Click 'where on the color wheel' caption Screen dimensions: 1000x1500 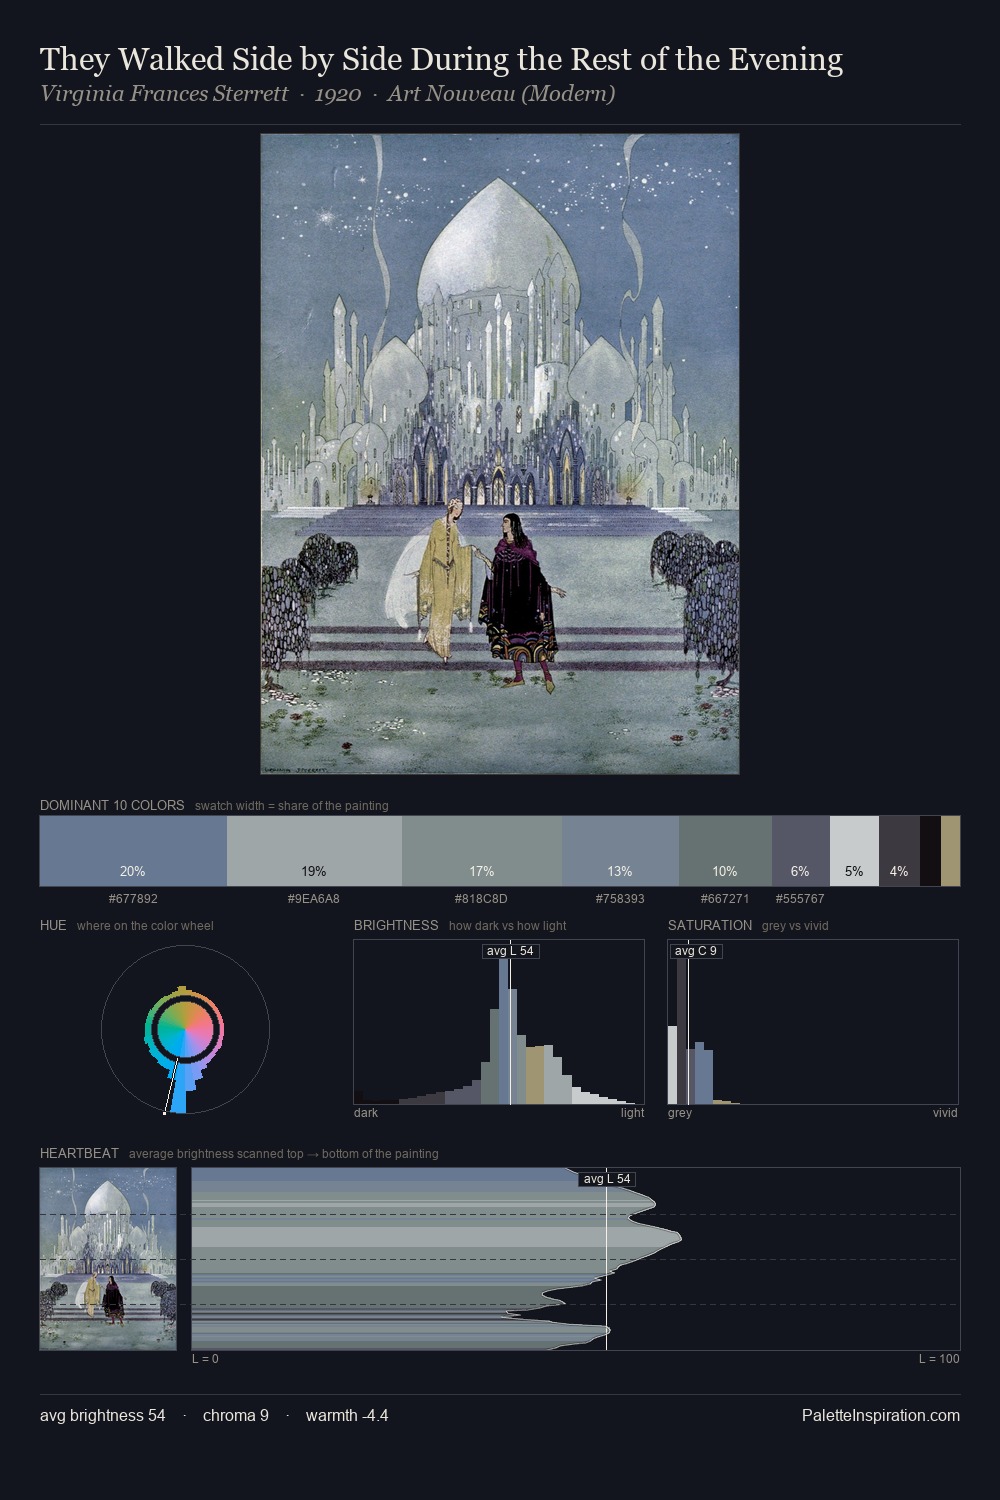[x=145, y=926]
